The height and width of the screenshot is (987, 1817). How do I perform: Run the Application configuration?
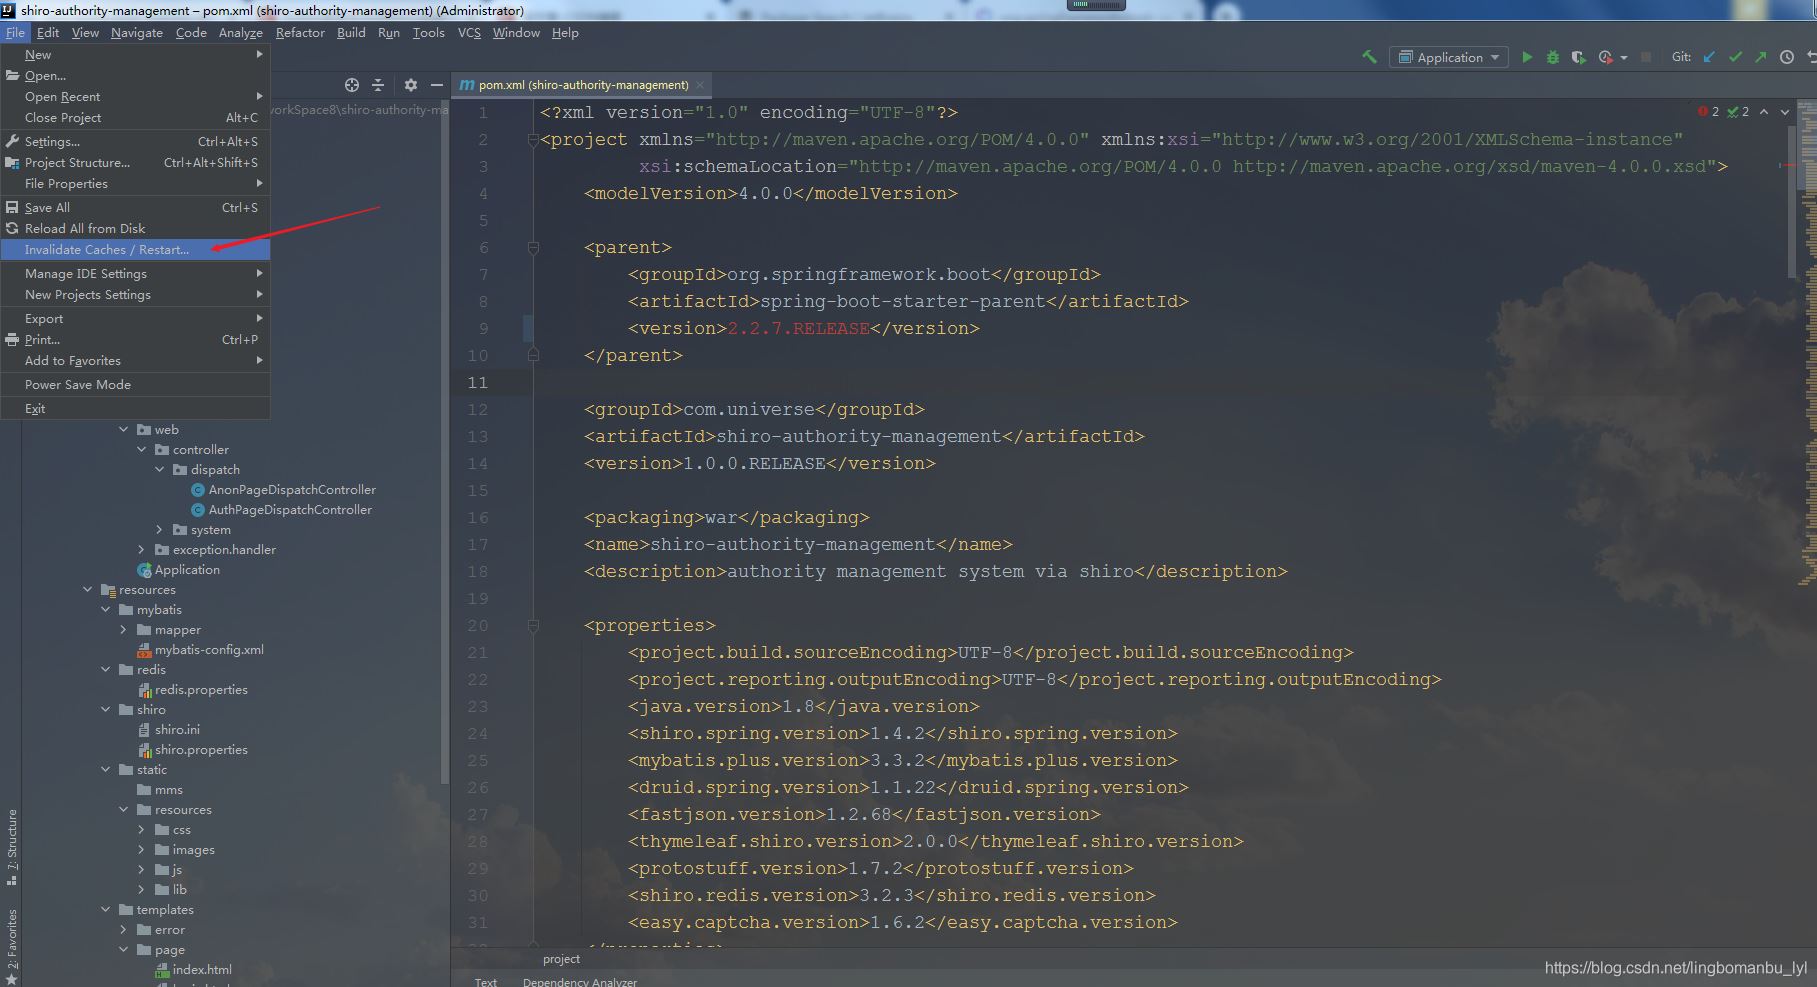point(1527,57)
